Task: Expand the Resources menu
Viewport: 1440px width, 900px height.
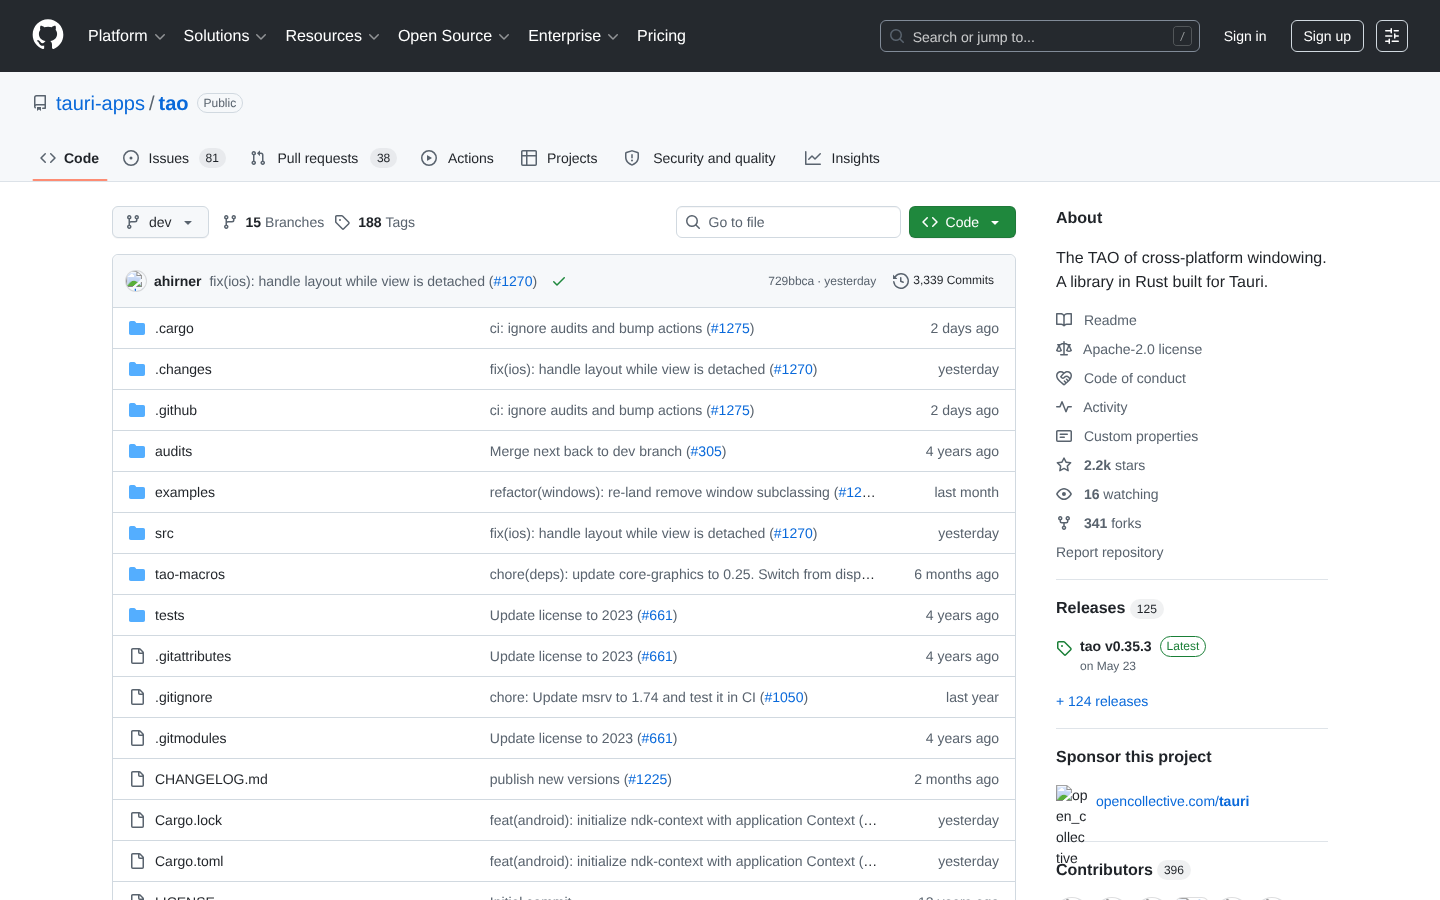Action: coord(333,36)
